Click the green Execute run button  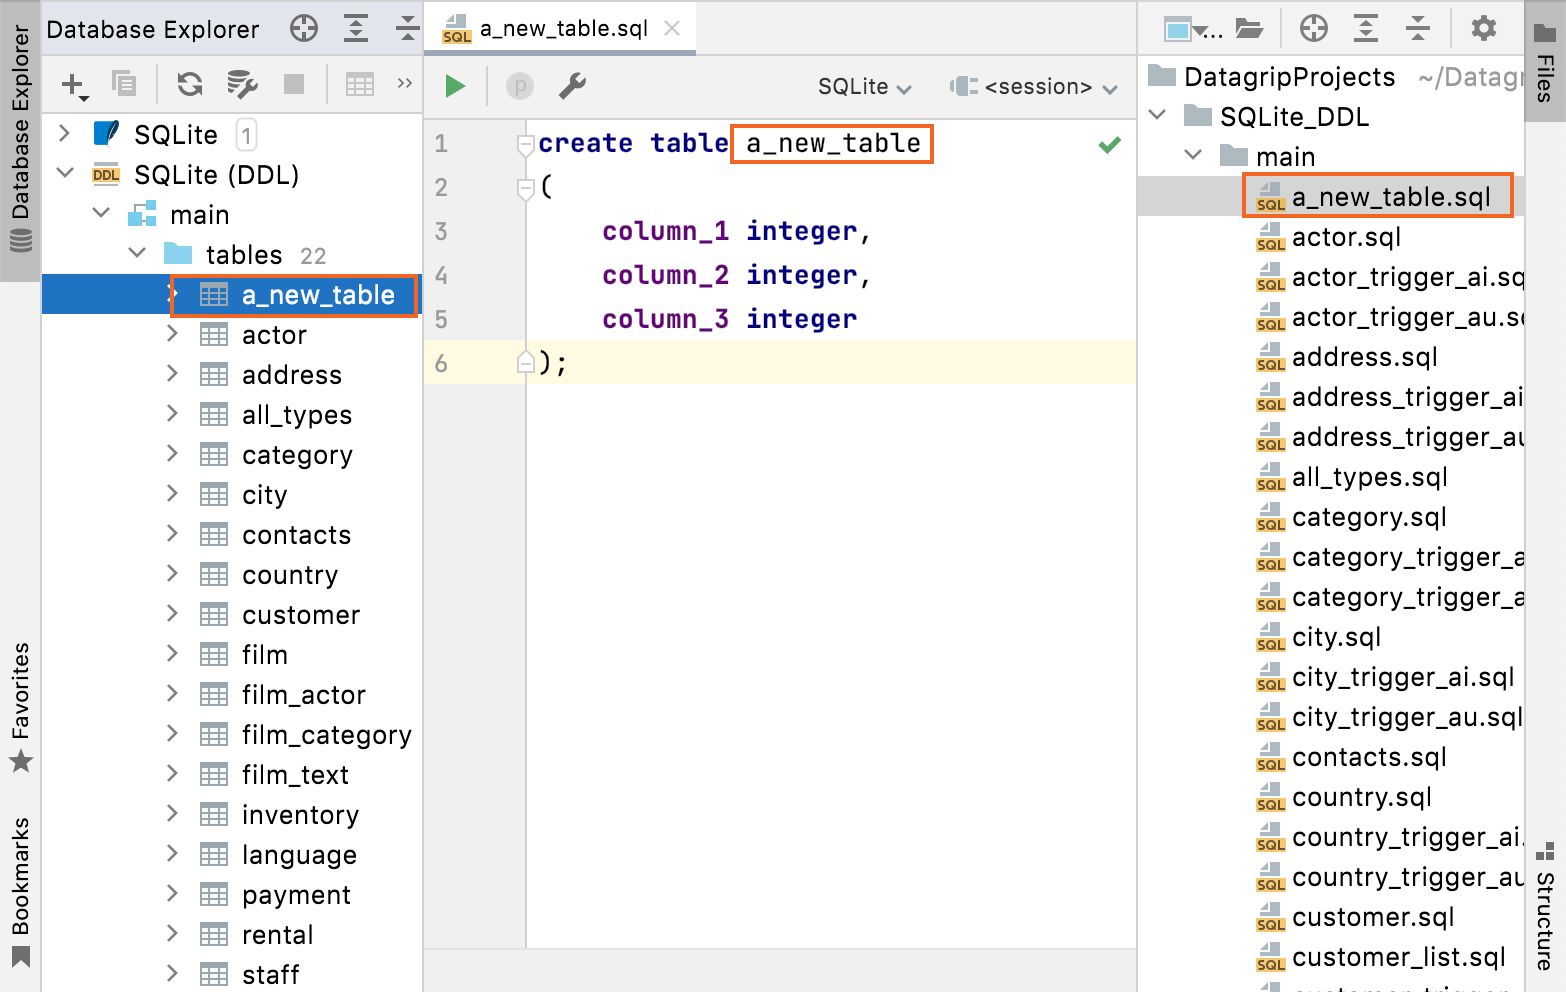(455, 86)
